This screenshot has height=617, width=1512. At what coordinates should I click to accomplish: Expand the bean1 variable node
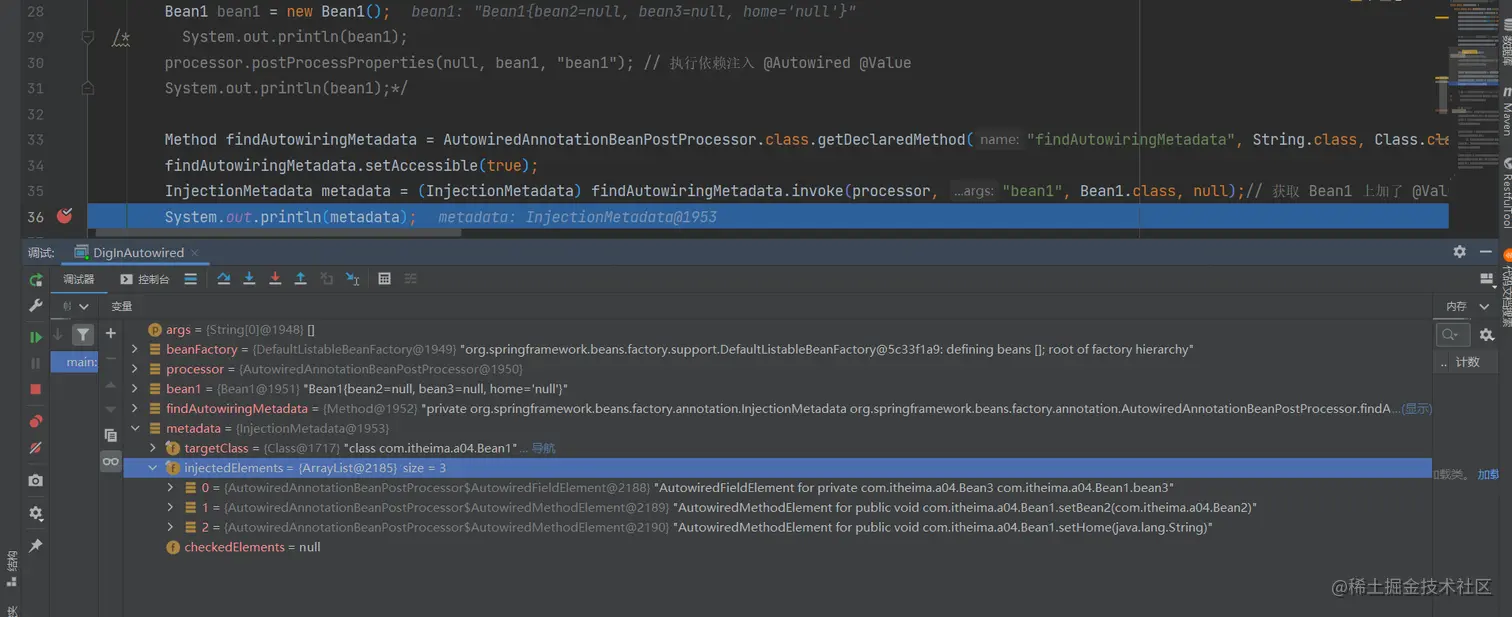click(135, 389)
